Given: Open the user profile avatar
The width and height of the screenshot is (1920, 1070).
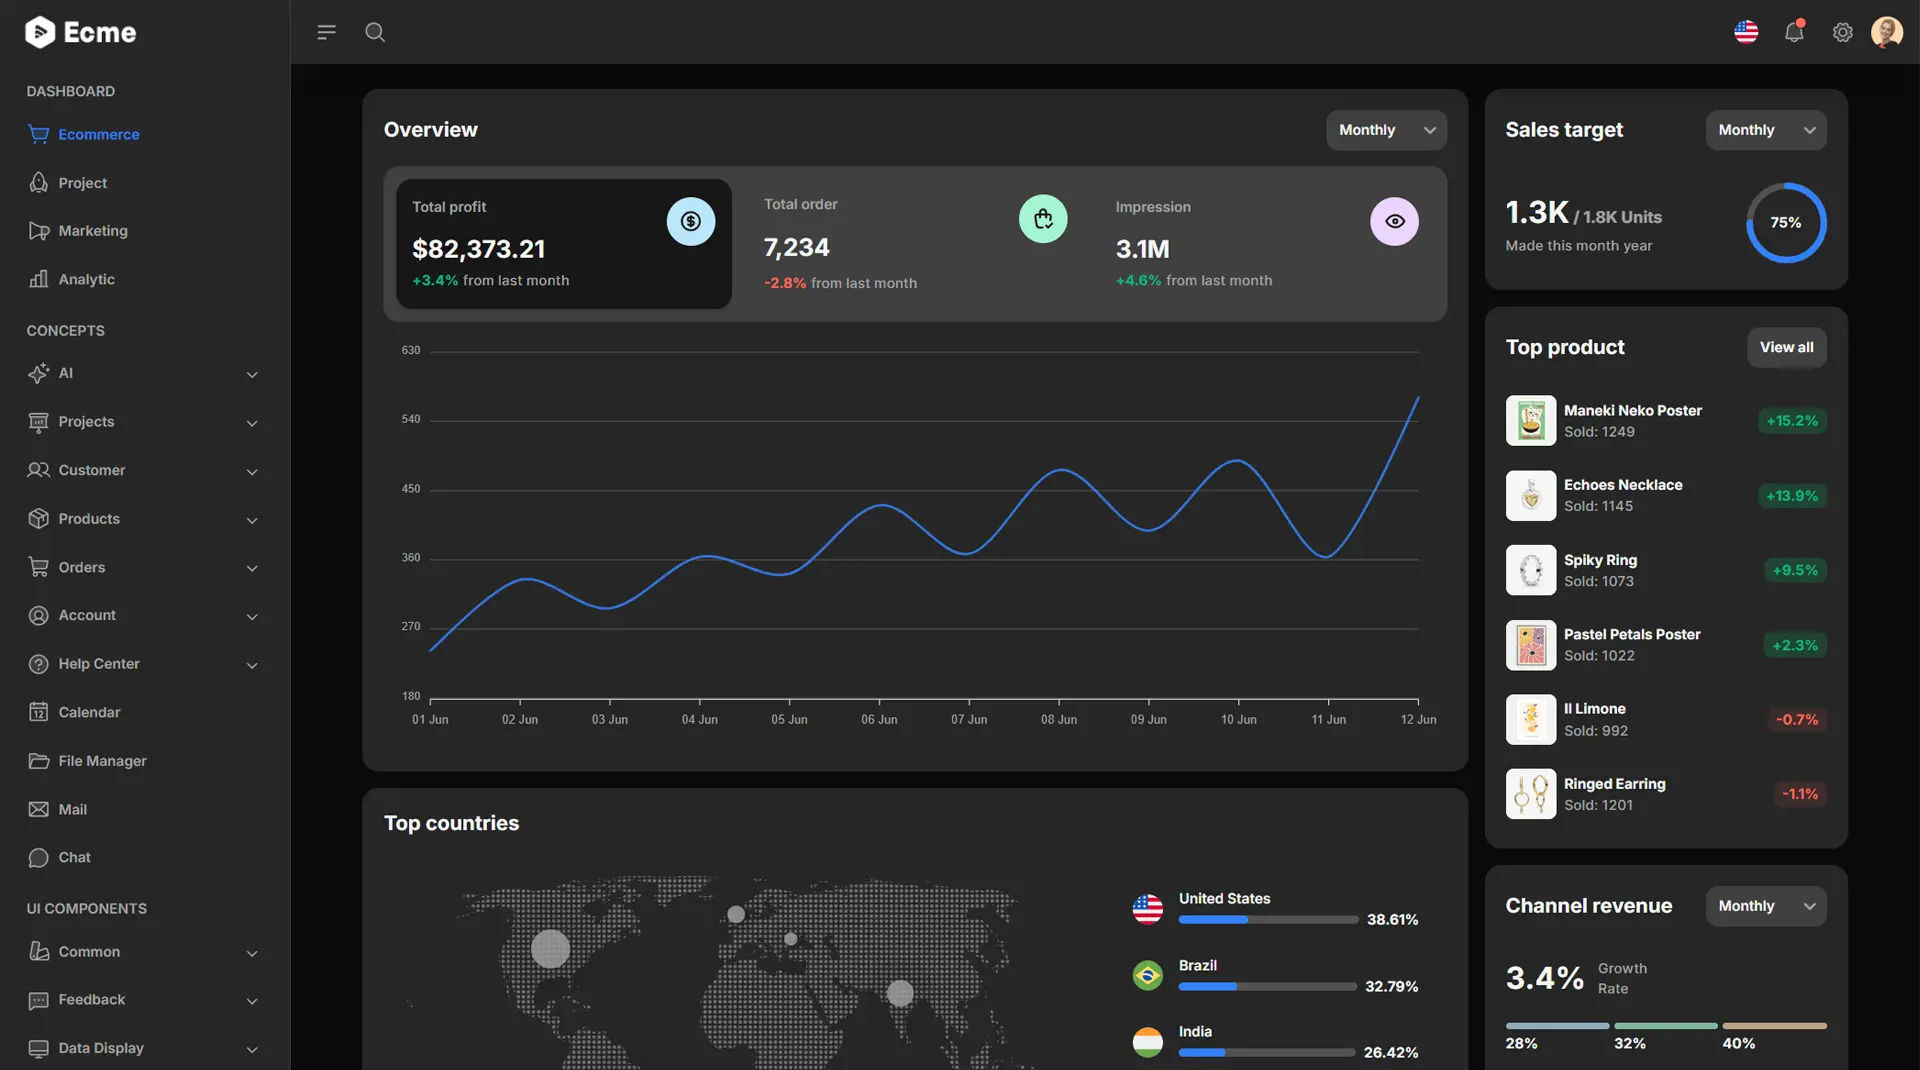Looking at the screenshot, I should pyautogui.click(x=1886, y=32).
